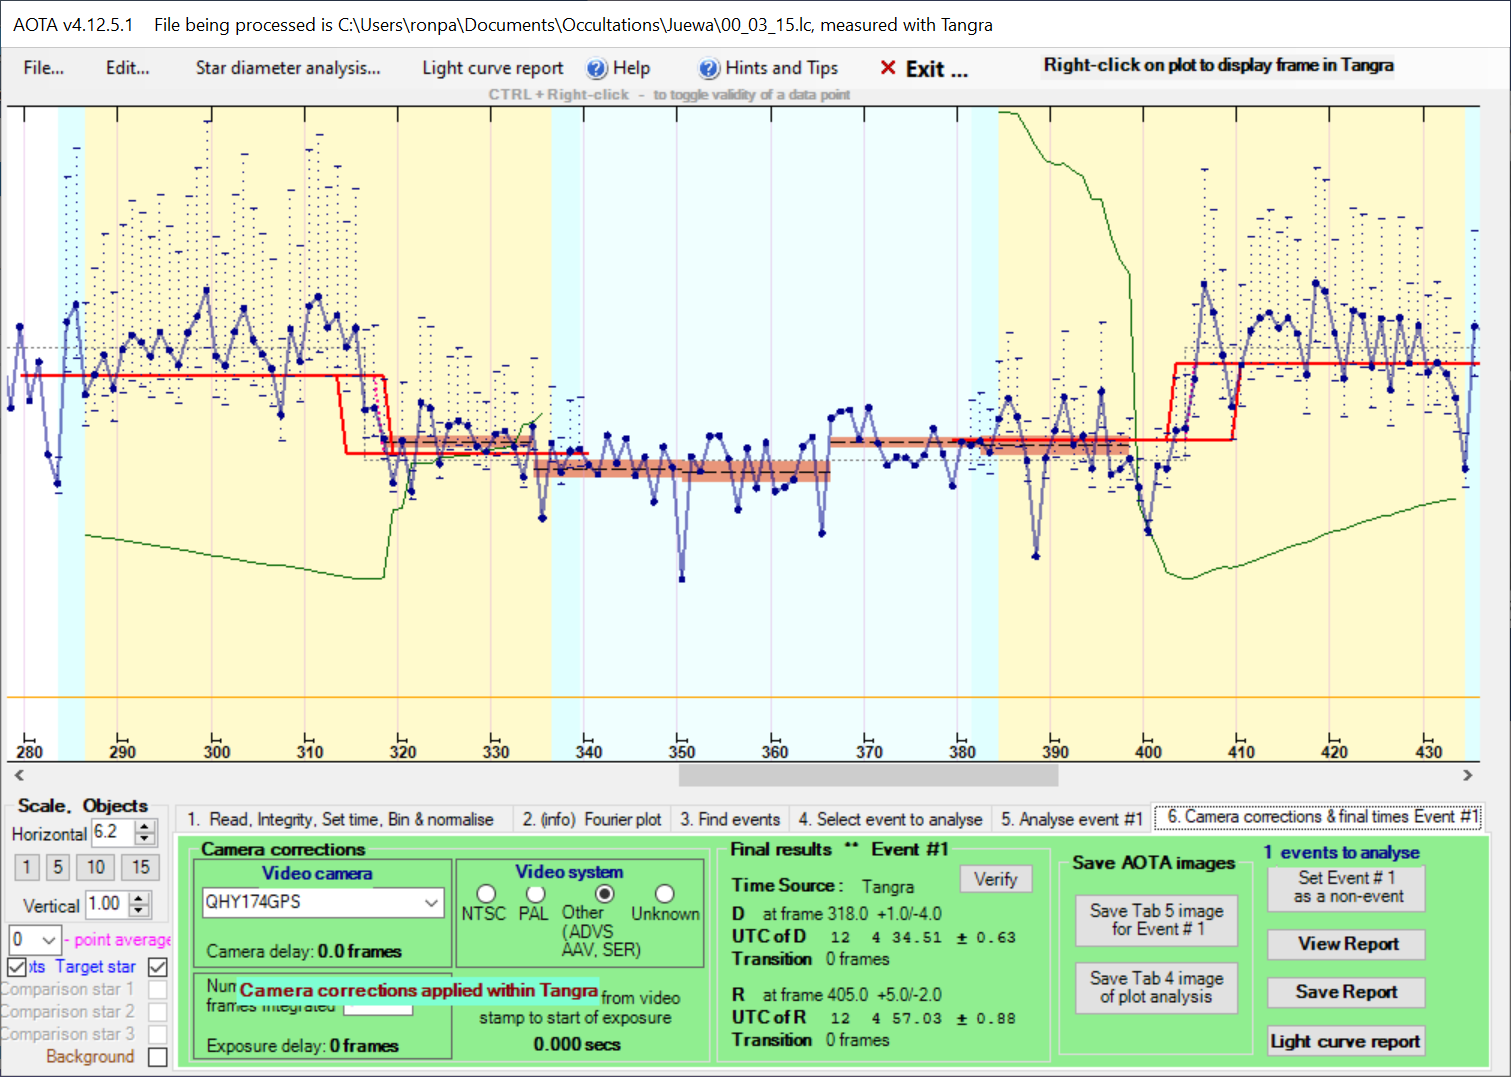This screenshot has height=1077, width=1511.
Task: Set horizontal scale preset 1
Action: tap(27, 867)
